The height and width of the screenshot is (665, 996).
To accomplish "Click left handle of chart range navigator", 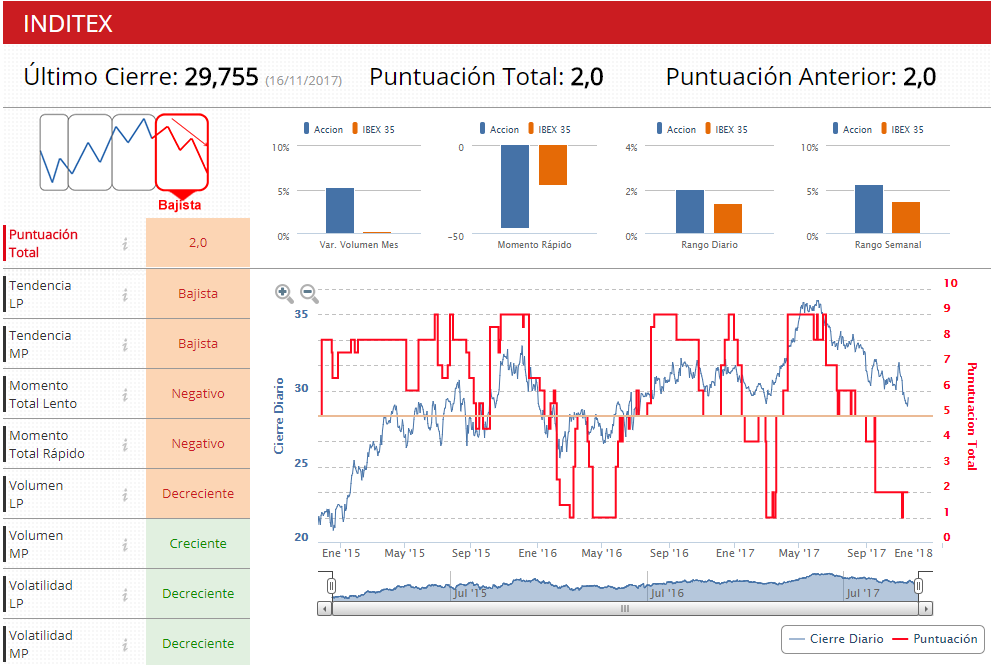I will (x=331, y=586).
